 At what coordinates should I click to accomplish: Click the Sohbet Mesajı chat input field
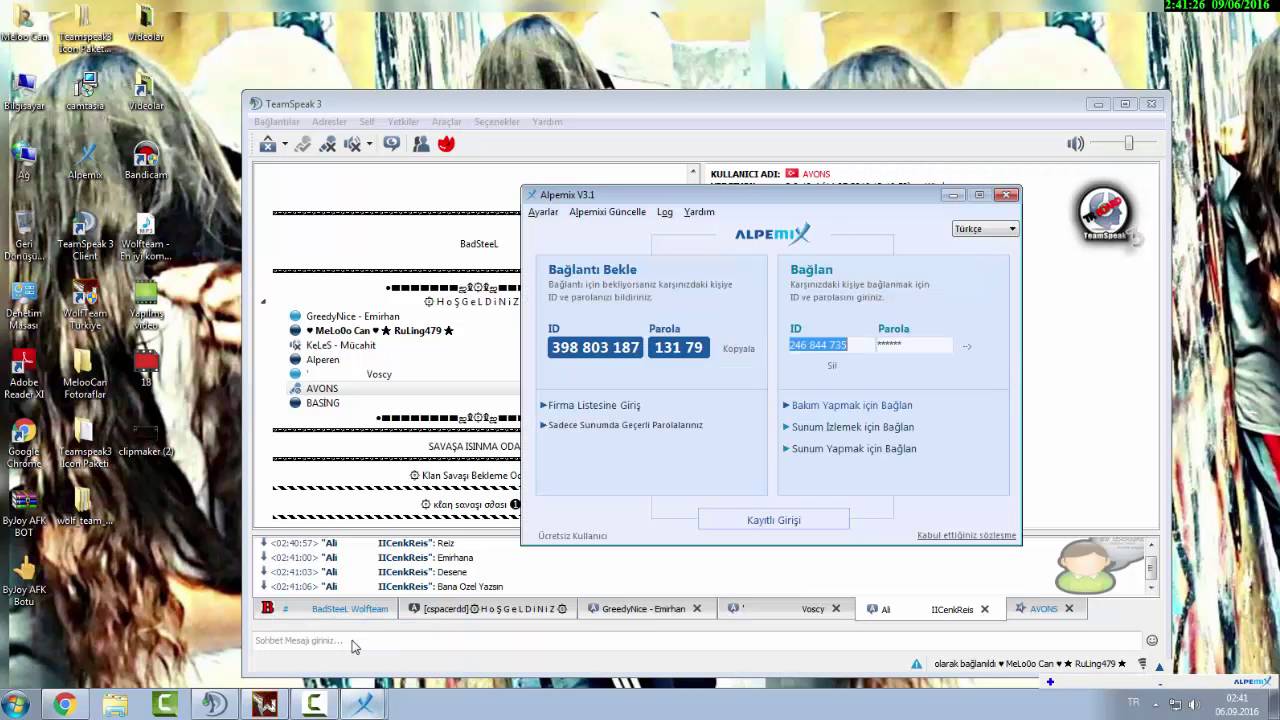tap(697, 641)
